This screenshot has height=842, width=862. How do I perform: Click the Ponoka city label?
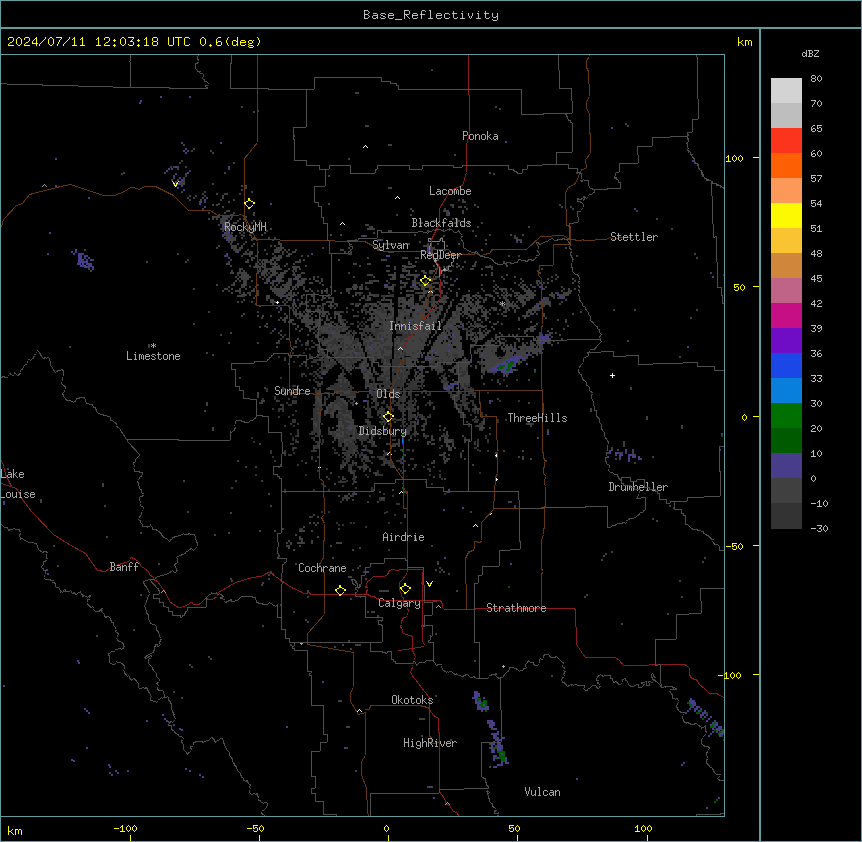(x=480, y=136)
